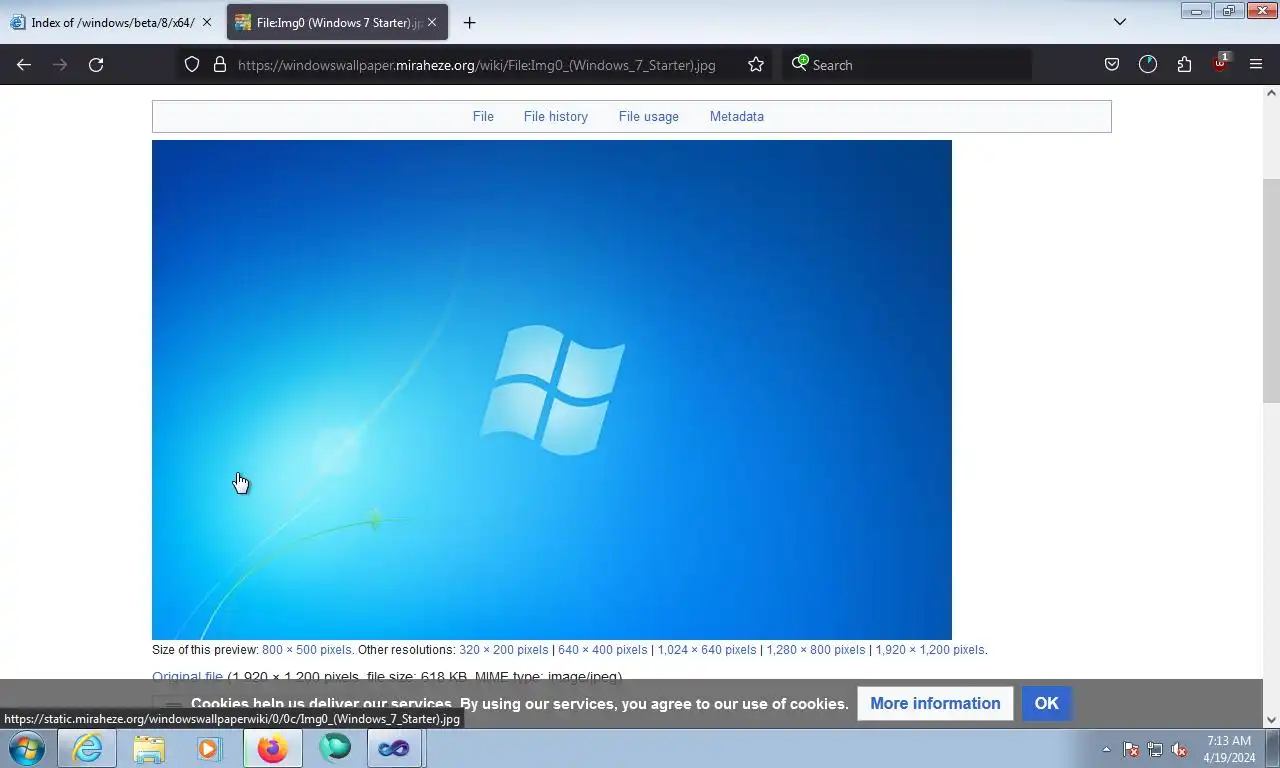Click the page vertical scrollbar thumb
This screenshot has width=1280, height=768.
point(1271,290)
